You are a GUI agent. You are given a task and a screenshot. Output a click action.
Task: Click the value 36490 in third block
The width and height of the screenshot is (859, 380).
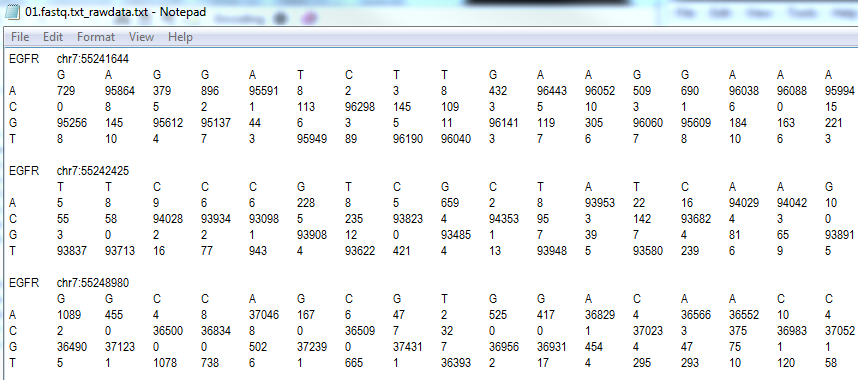point(72,347)
